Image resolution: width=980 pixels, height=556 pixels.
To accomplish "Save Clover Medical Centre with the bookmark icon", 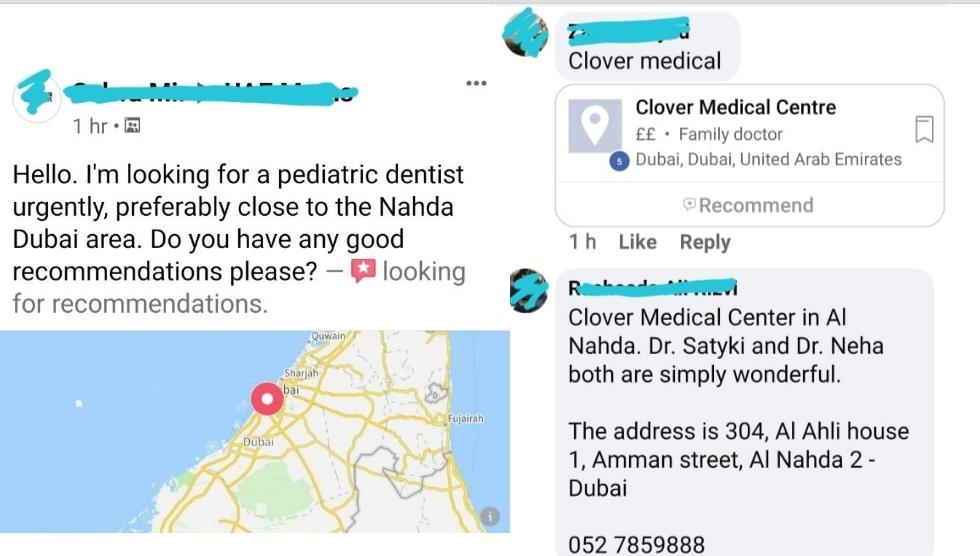I will point(925,129).
